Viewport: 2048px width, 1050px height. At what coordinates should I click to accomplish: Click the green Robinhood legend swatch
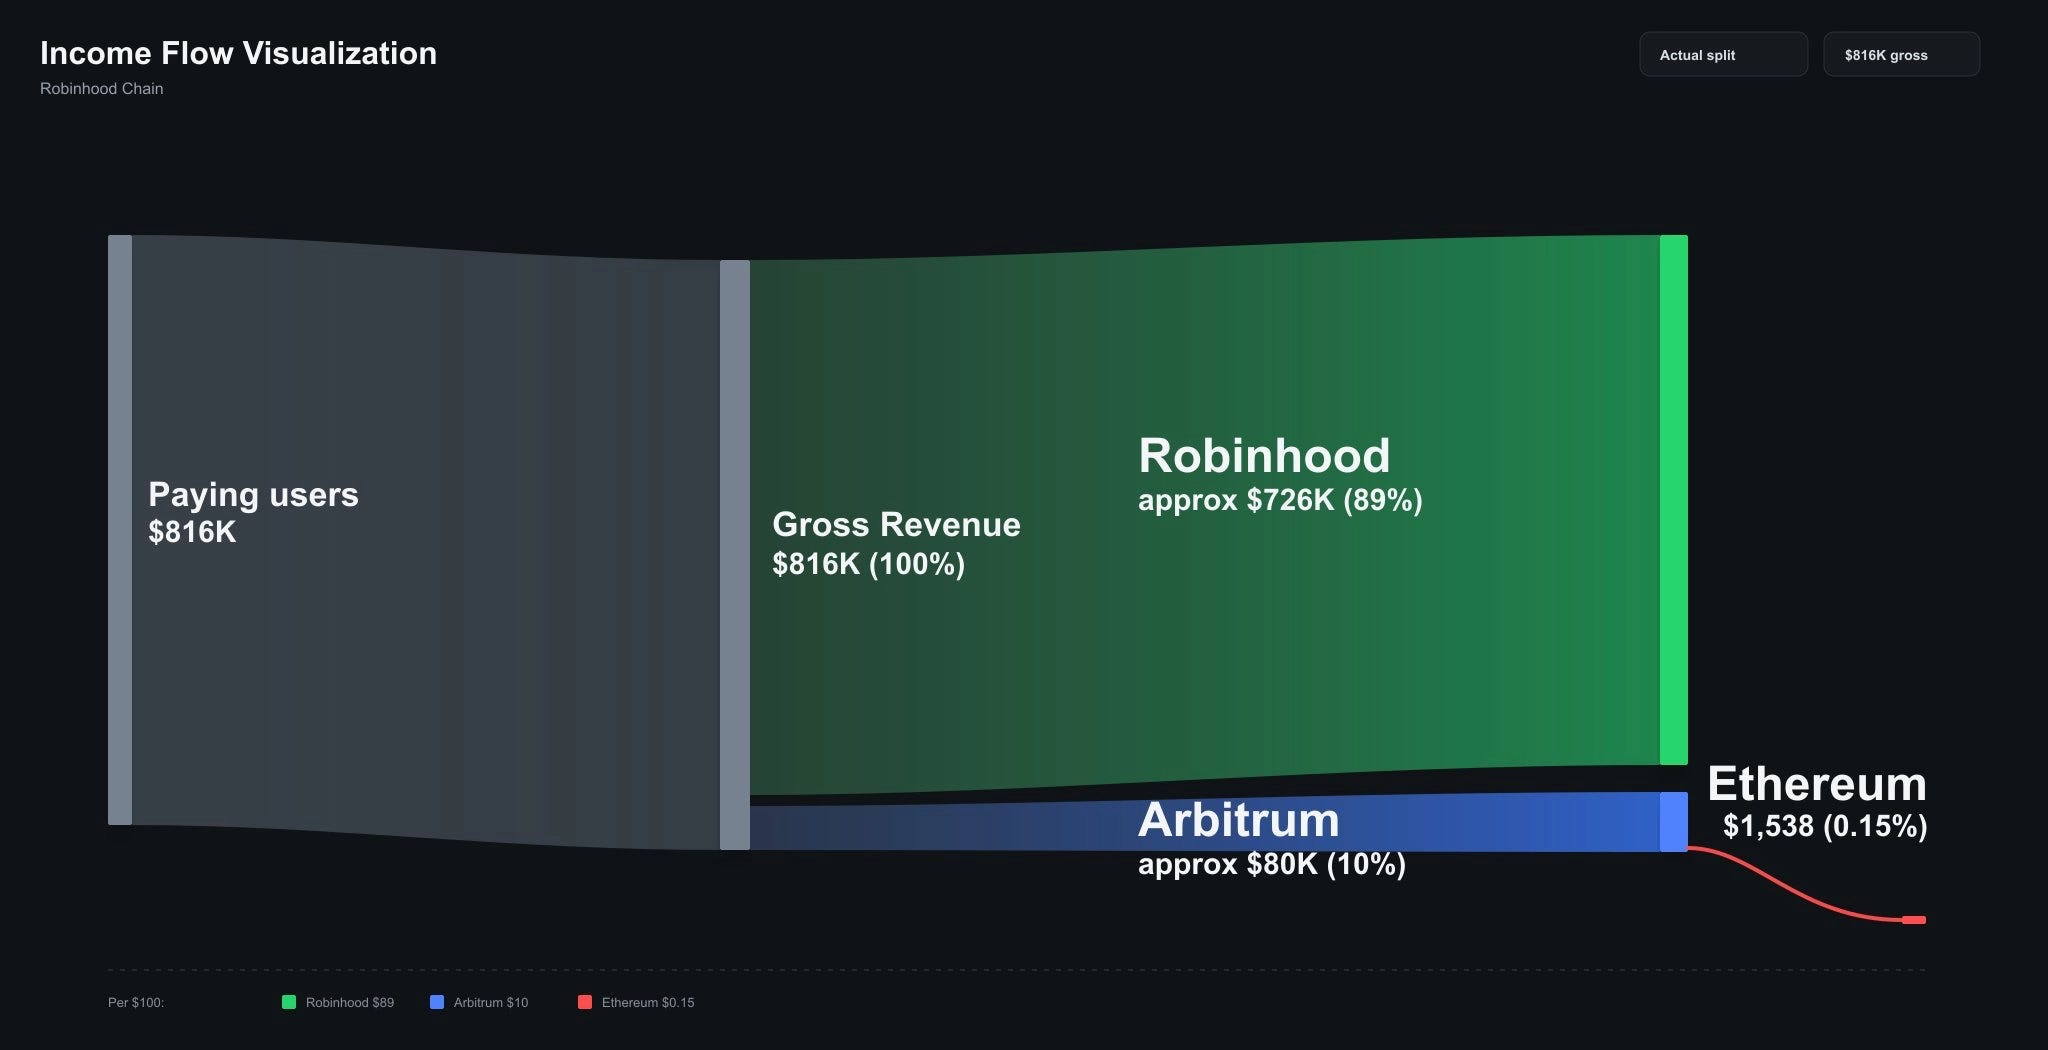[x=289, y=1002]
